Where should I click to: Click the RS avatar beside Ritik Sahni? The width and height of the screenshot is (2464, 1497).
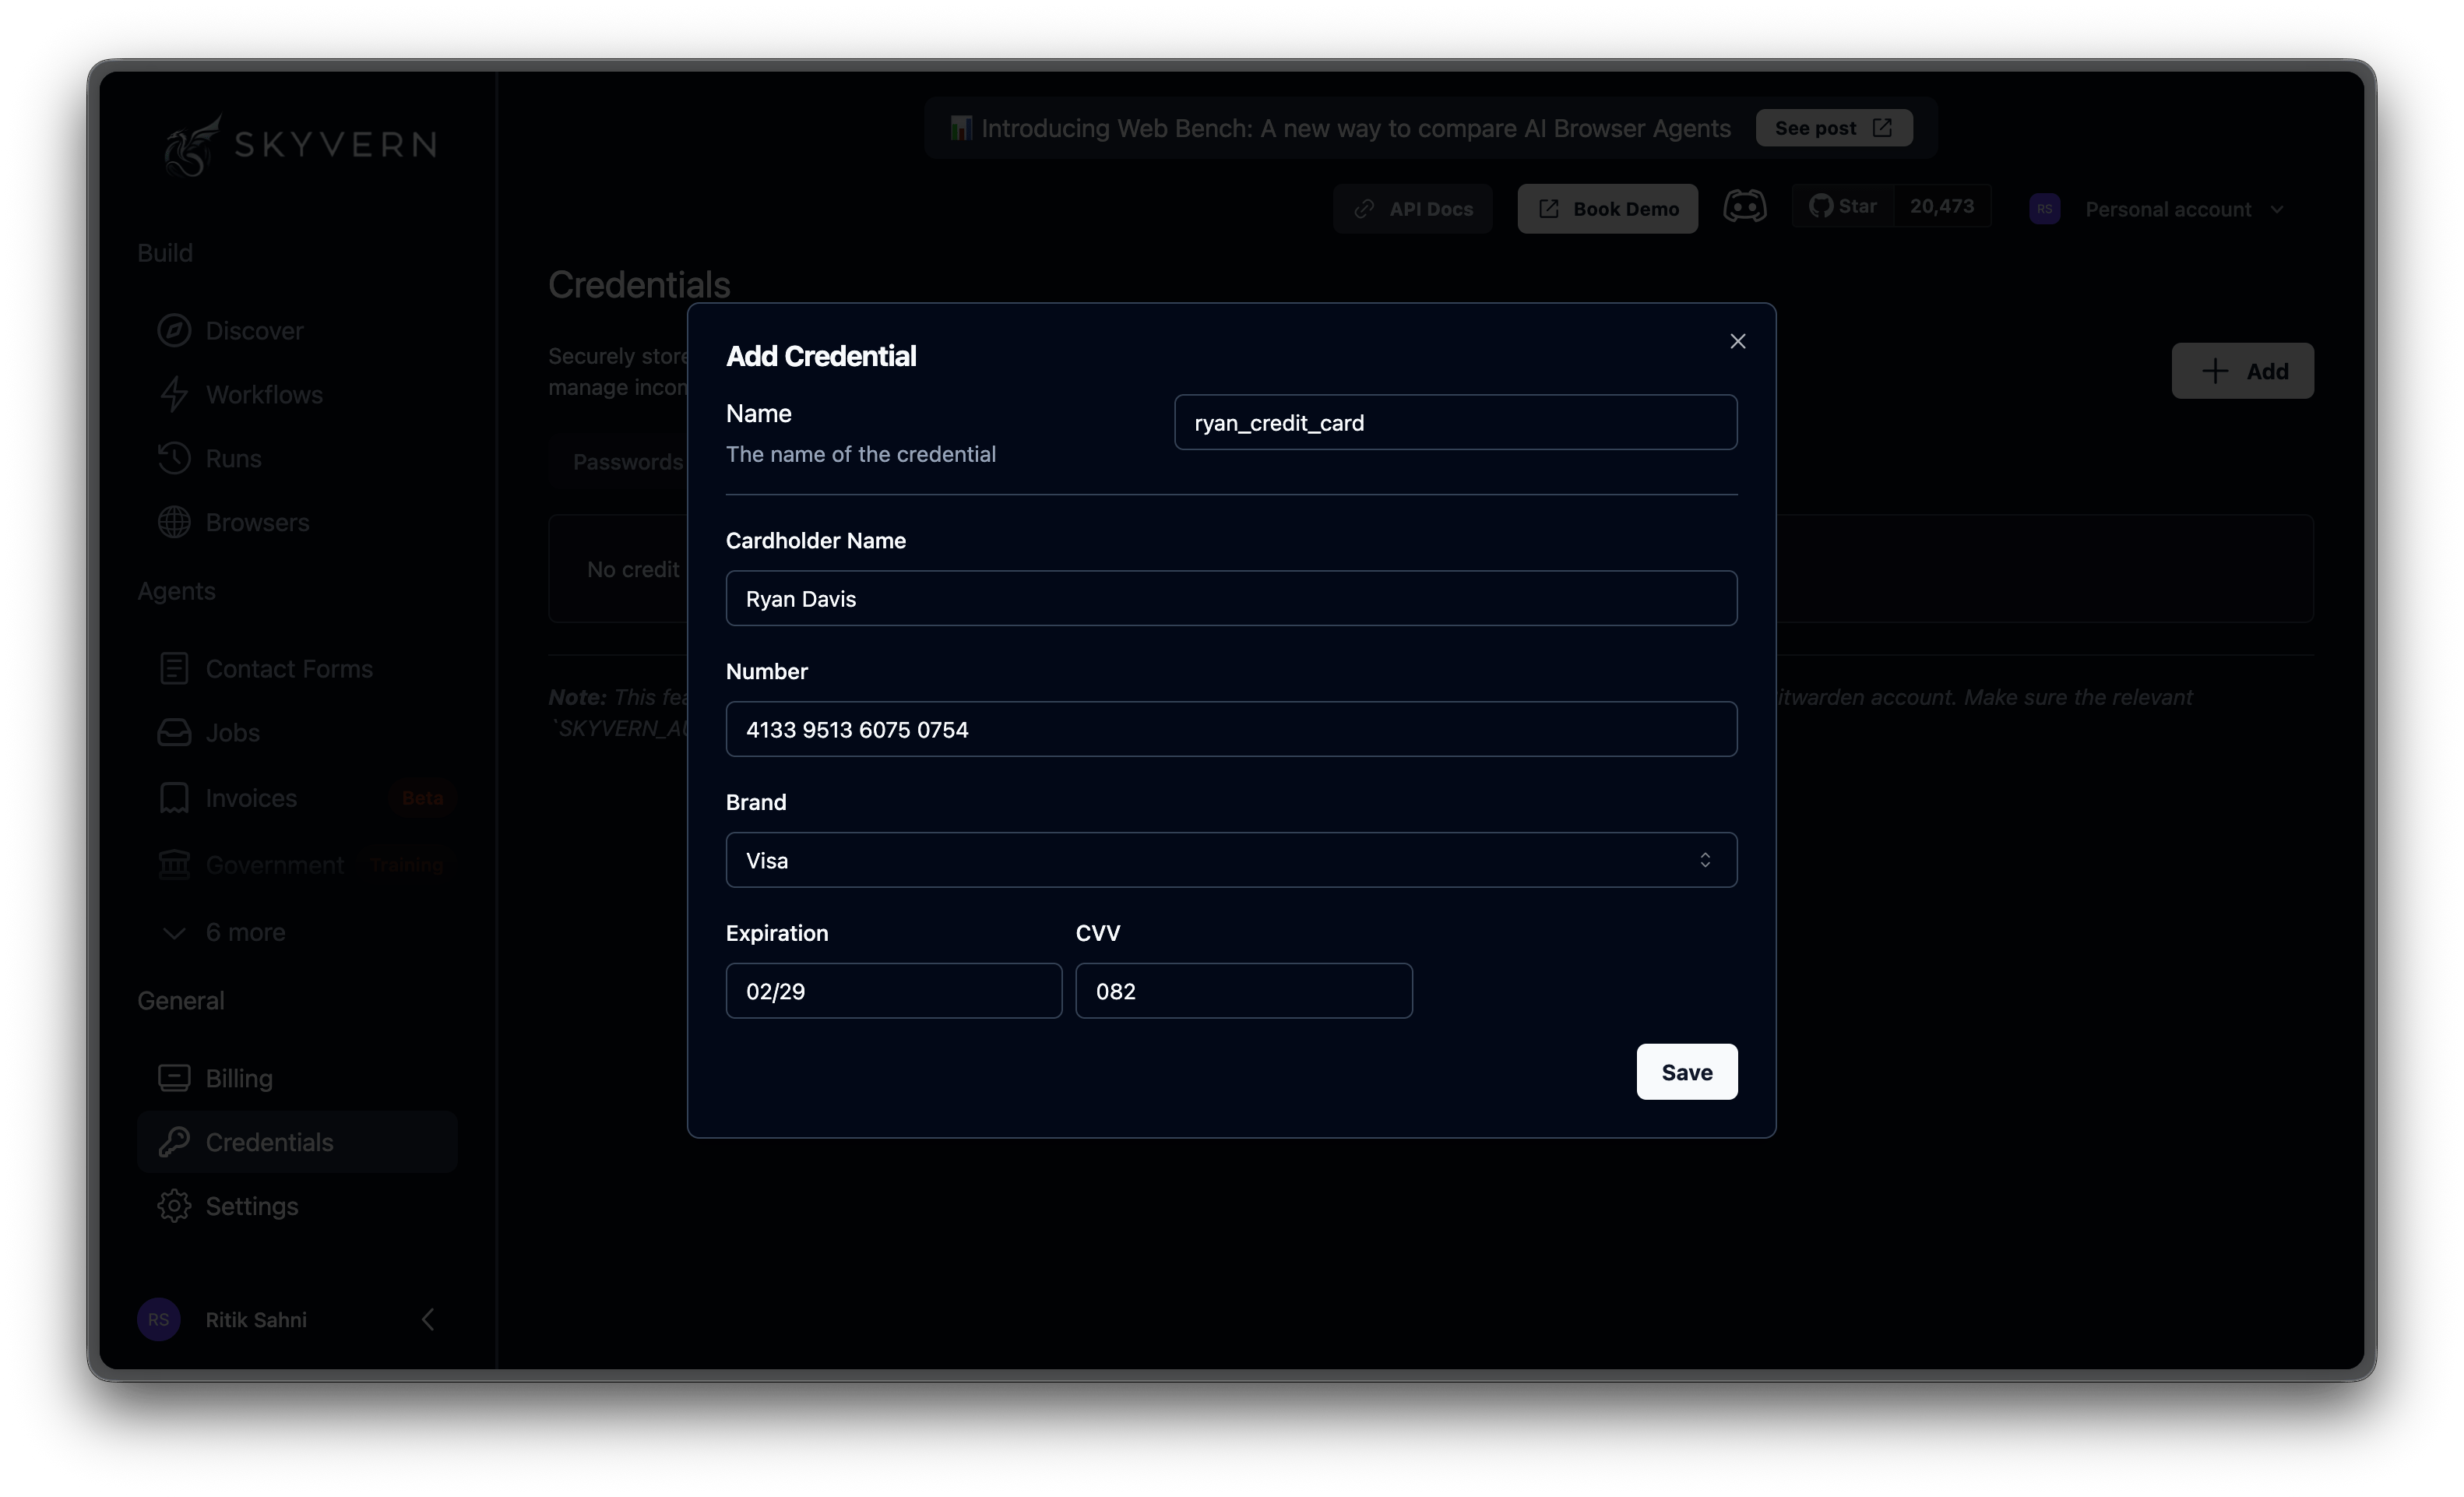(158, 1319)
